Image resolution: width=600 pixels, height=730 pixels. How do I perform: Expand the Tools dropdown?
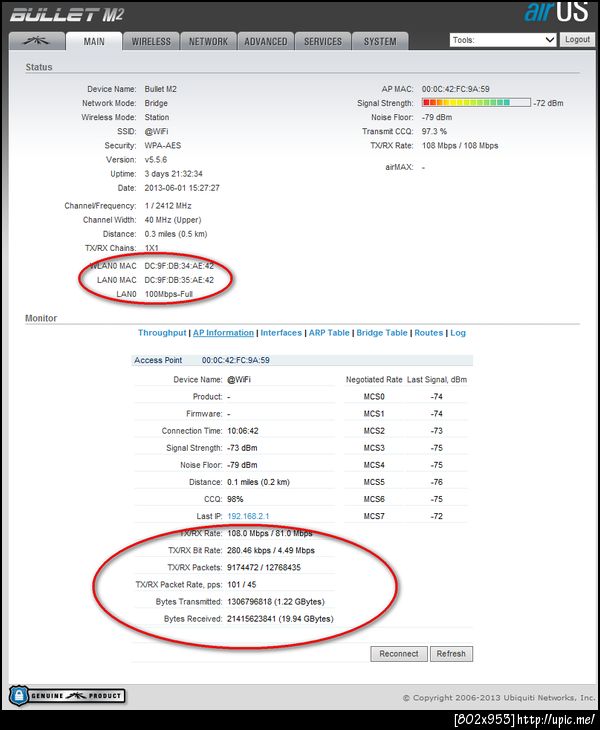click(x=503, y=40)
